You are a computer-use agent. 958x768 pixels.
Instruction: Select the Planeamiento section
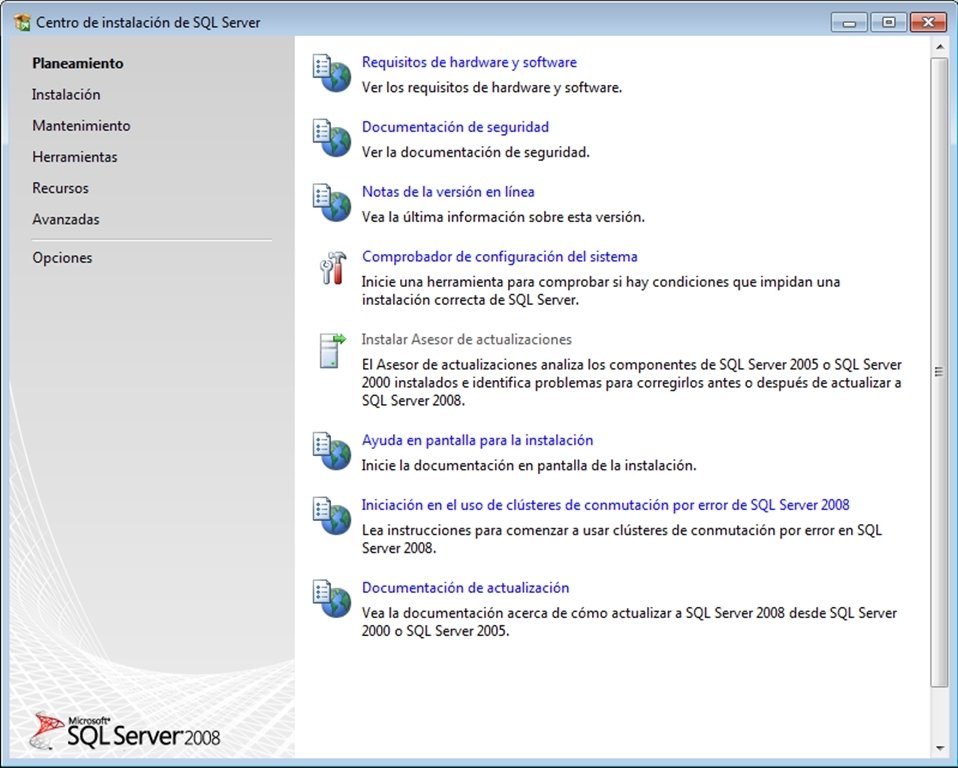point(78,63)
